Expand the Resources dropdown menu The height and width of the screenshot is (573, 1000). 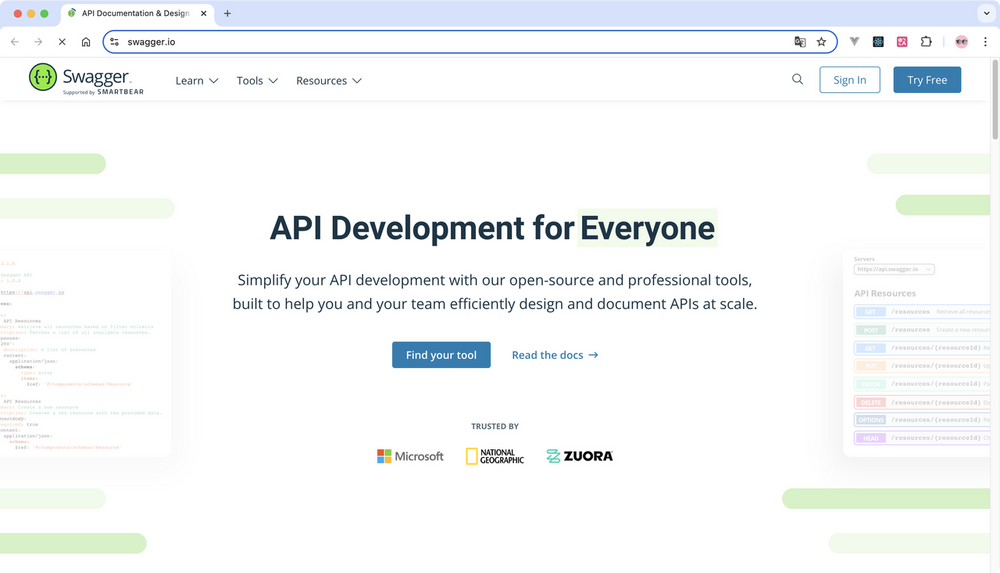[x=328, y=81]
